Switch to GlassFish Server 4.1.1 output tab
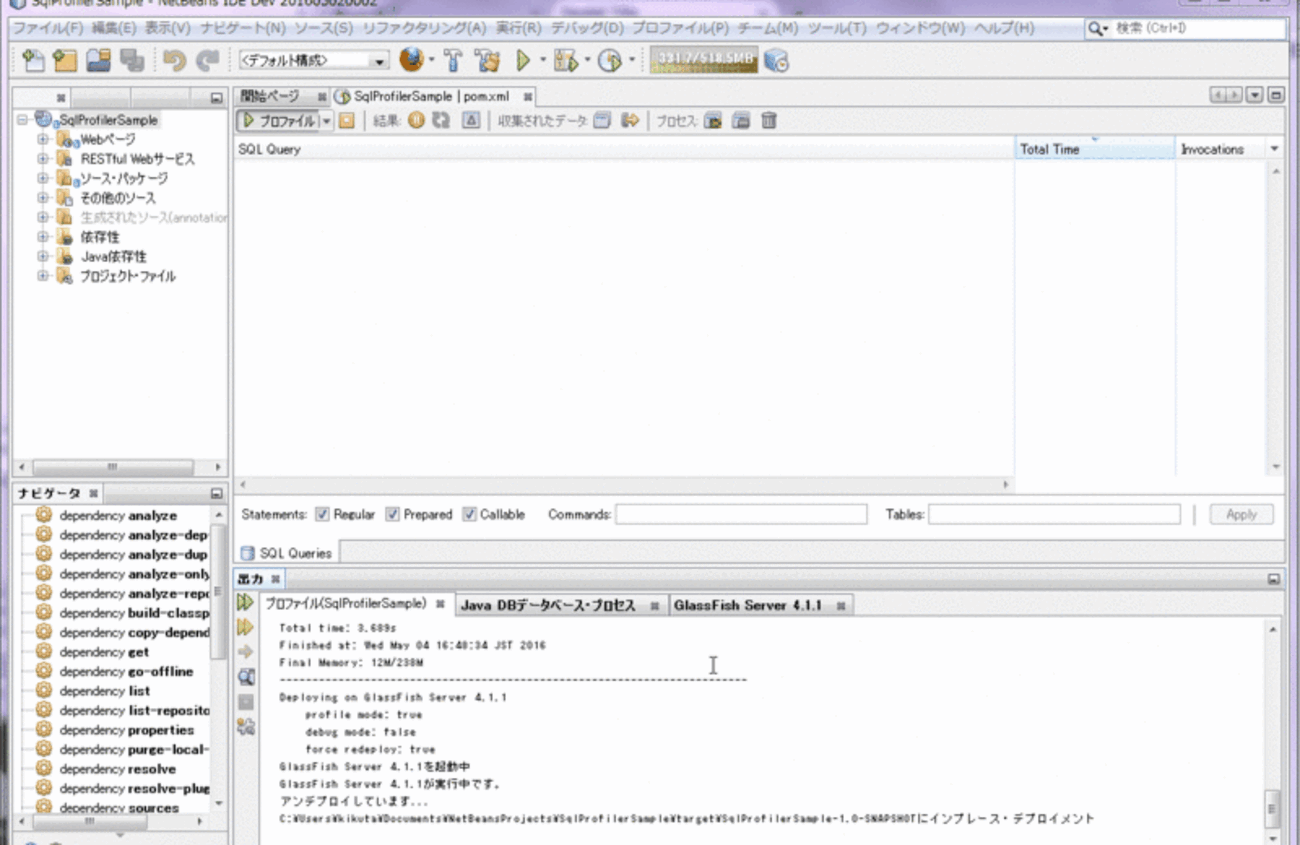Screen dimensions: 1300x845 (747, 606)
